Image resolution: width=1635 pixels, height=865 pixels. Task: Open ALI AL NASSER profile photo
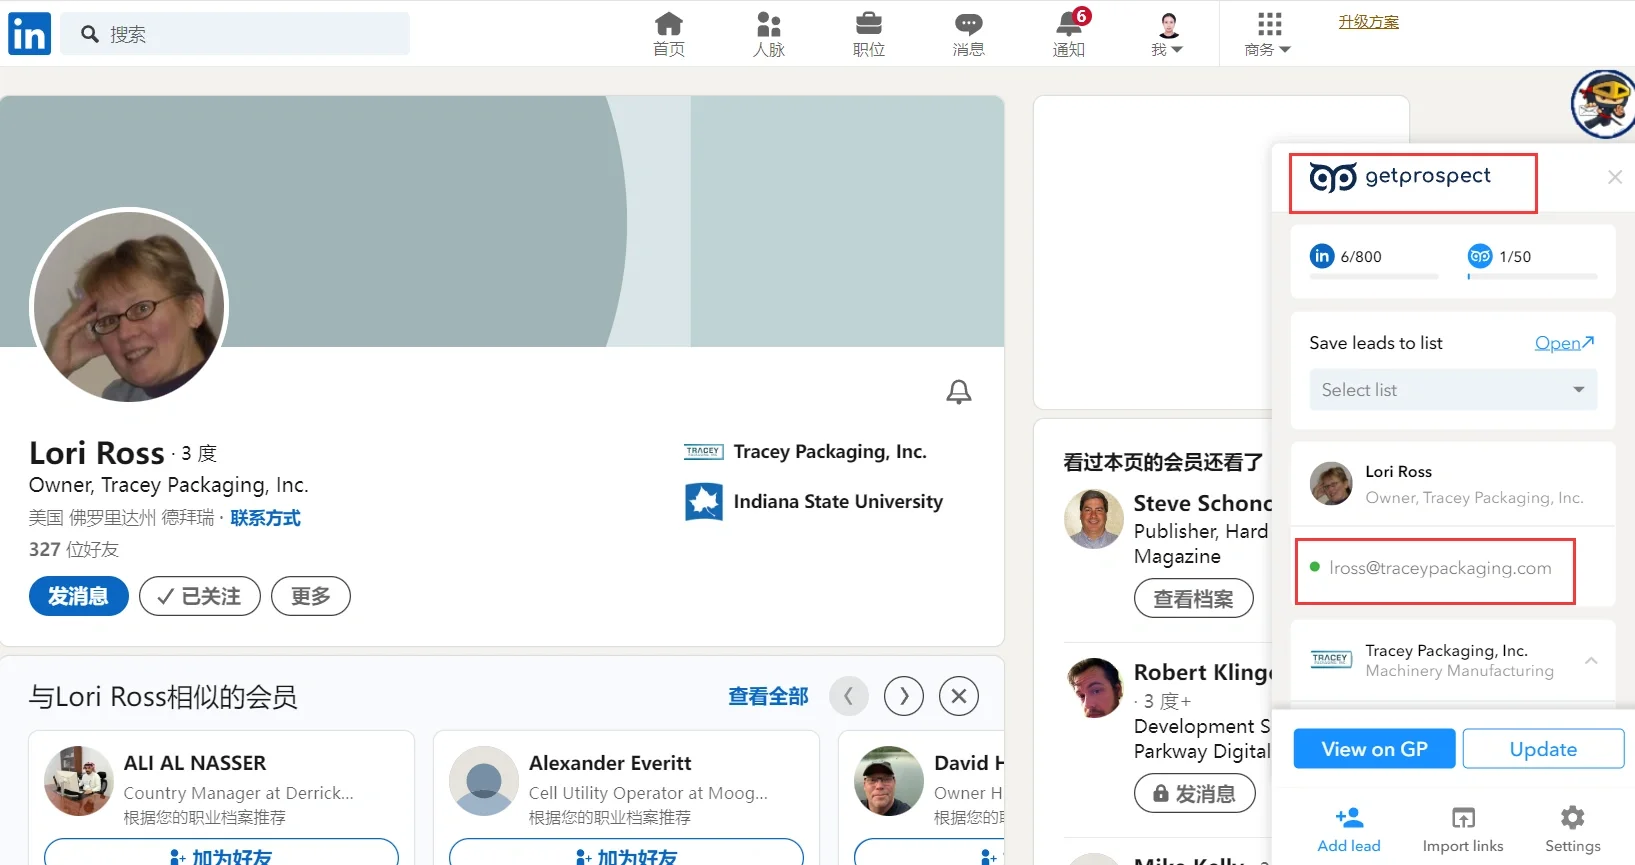point(79,781)
